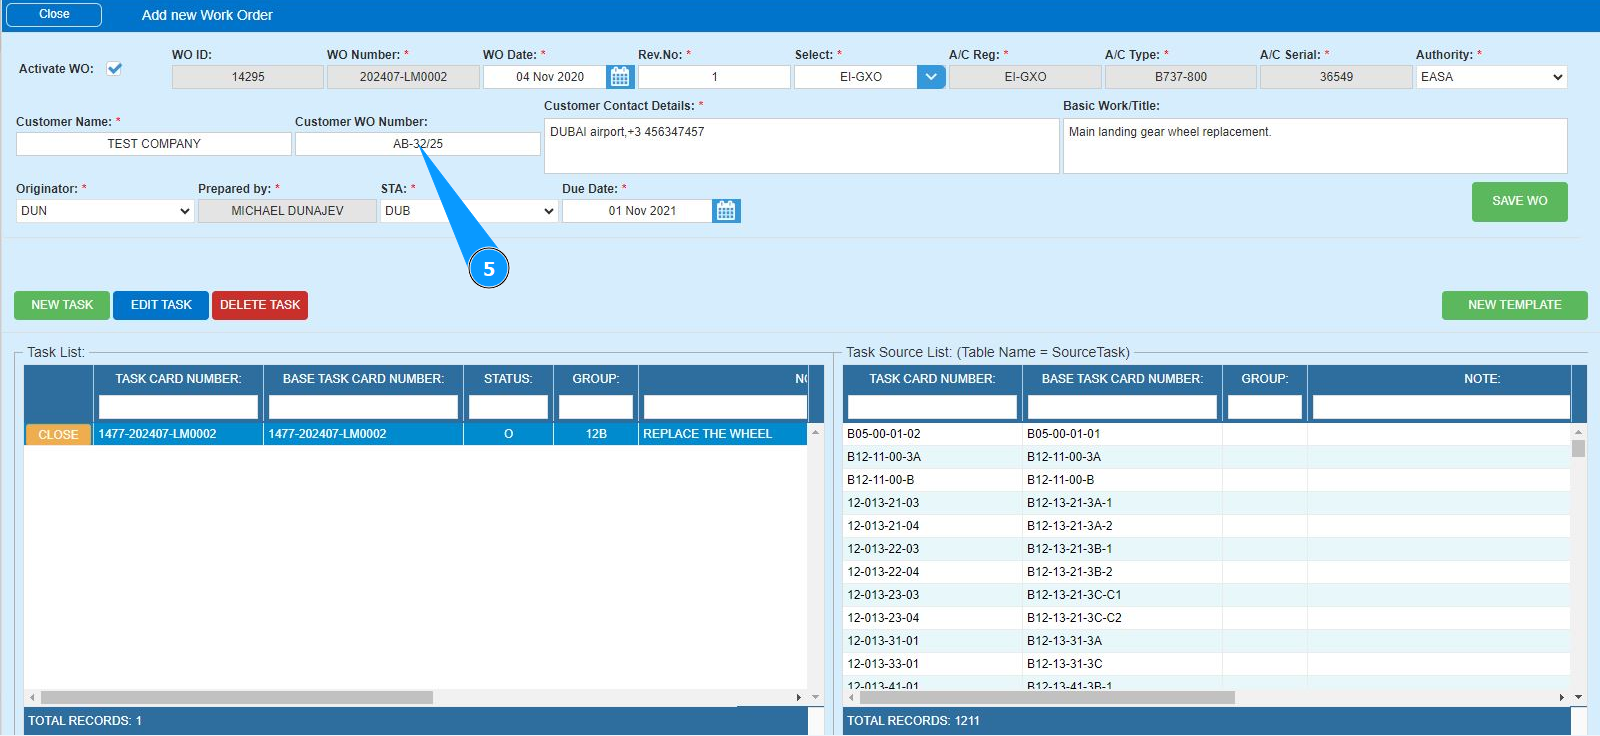
Task: Click the Close button in header
Action: pos(54,15)
